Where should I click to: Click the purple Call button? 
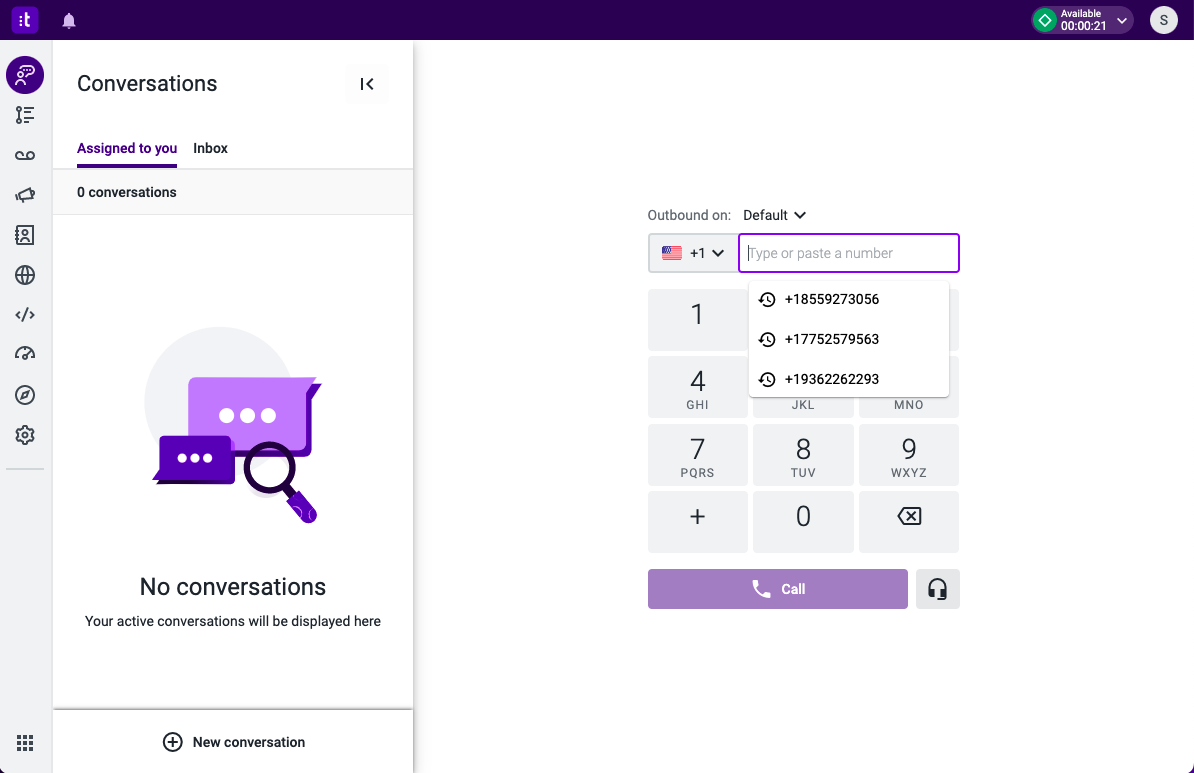click(777, 589)
